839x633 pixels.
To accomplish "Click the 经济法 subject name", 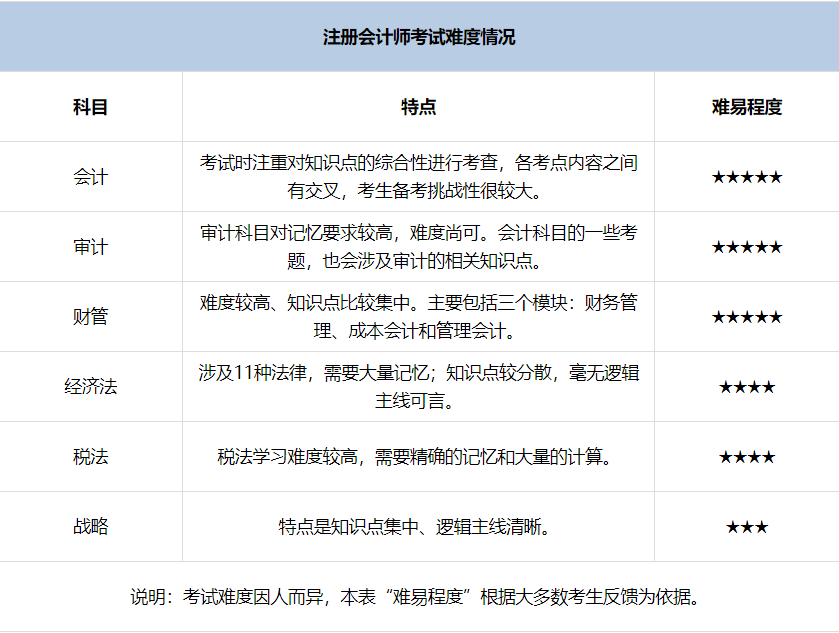I will click(93, 387).
